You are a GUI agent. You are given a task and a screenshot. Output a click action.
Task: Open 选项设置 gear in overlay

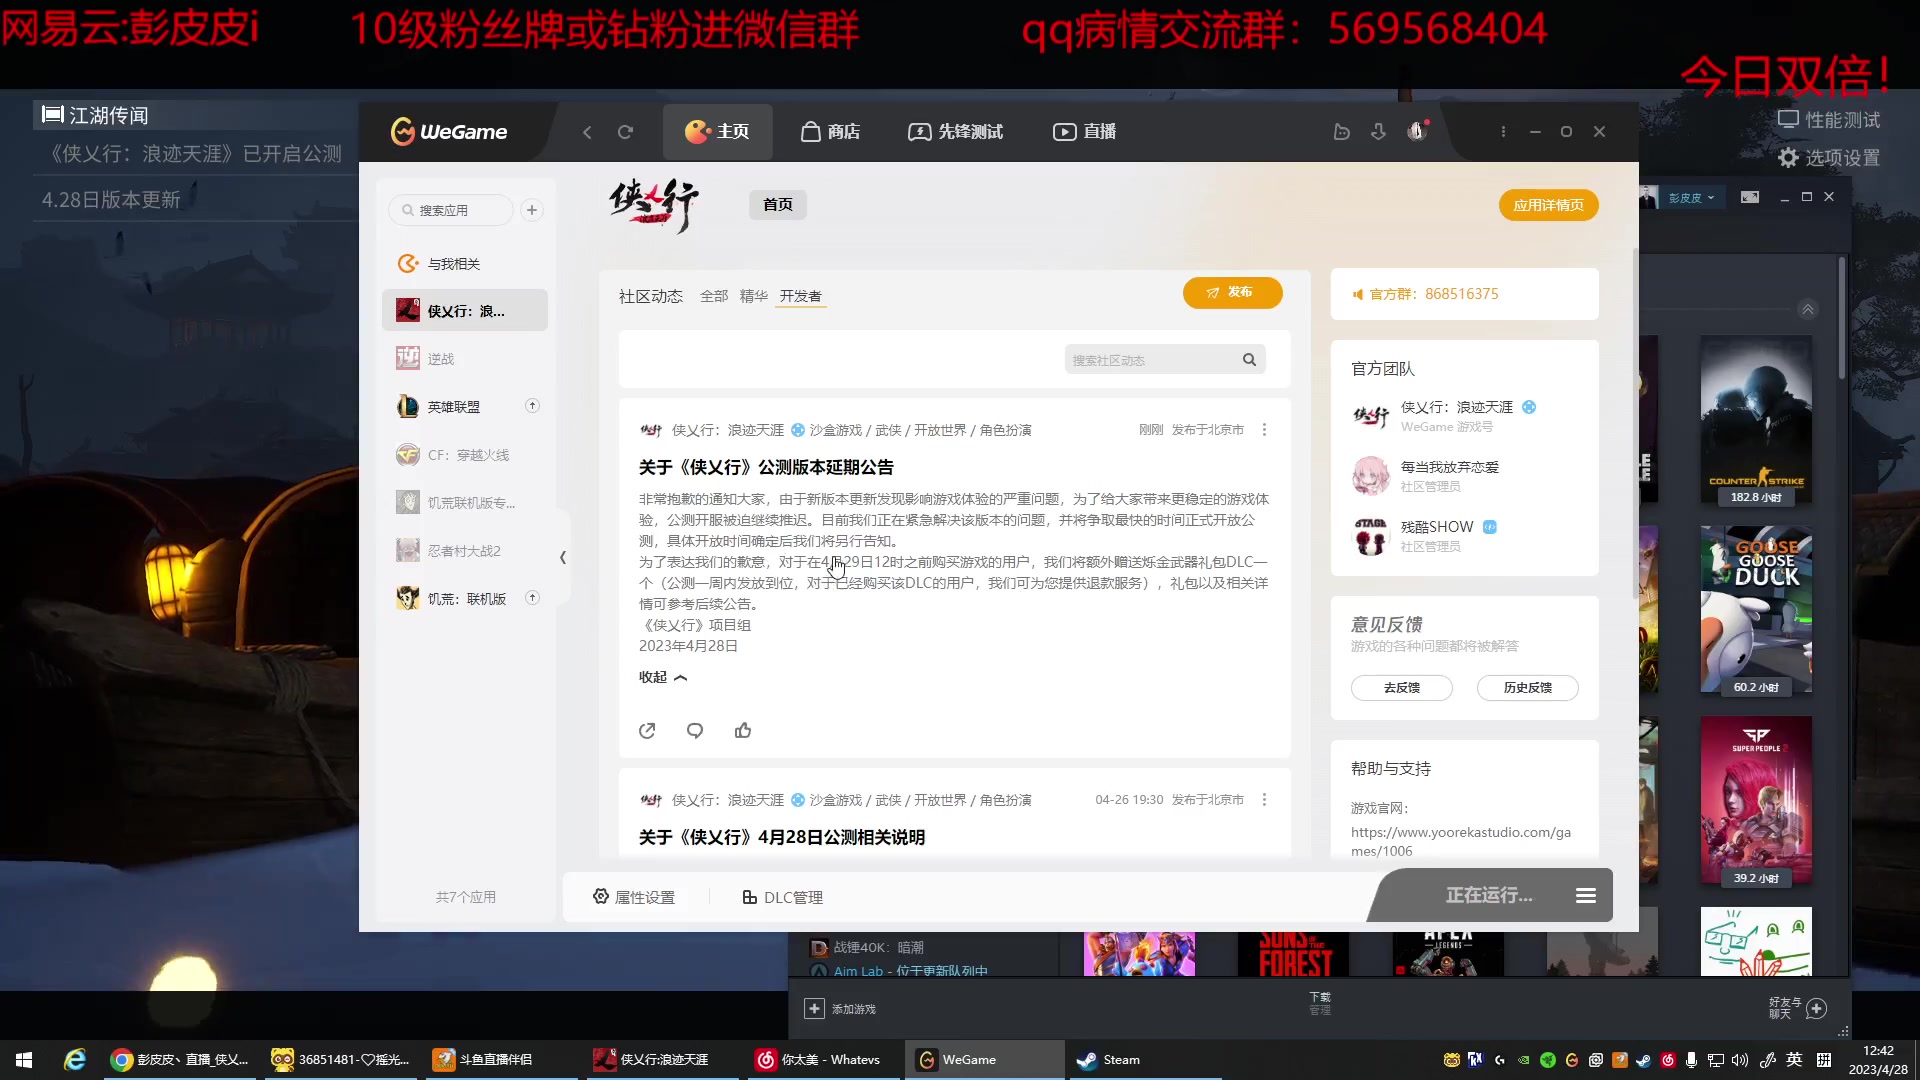point(1829,158)
